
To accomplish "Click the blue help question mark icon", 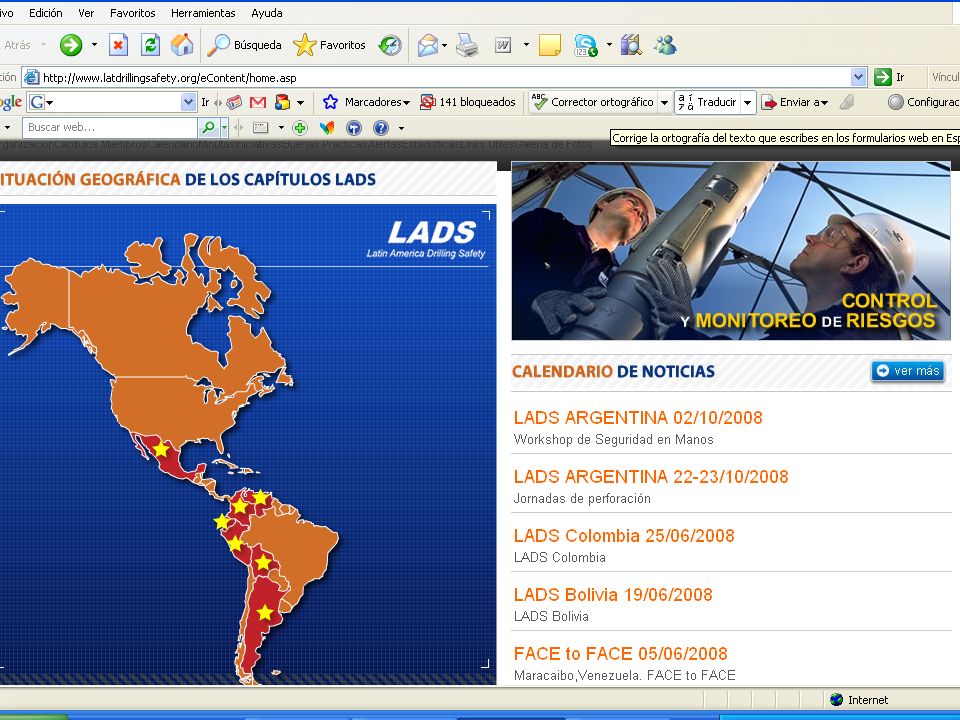I will (381, 127).
